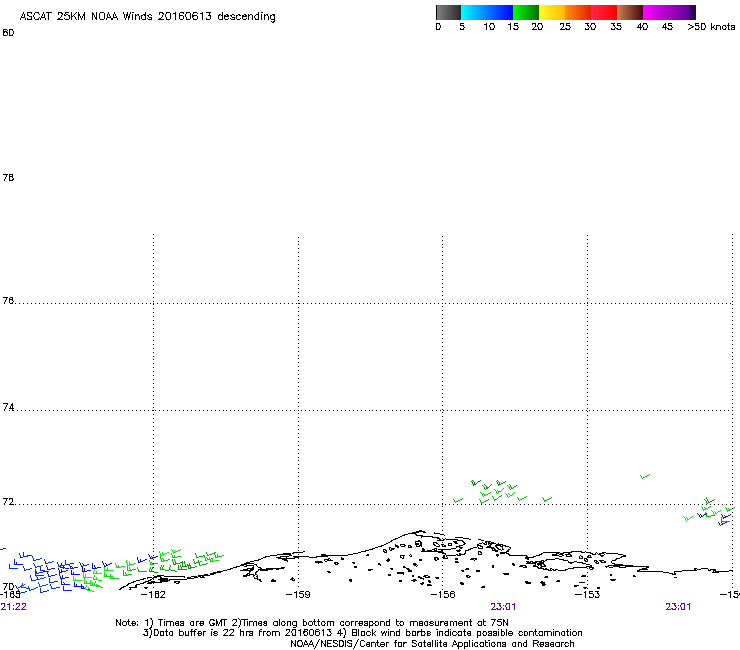Viewport: 740px width, 650px height.
Task: Select the orange 25-30 knots color segment
Action: [578, 12]
